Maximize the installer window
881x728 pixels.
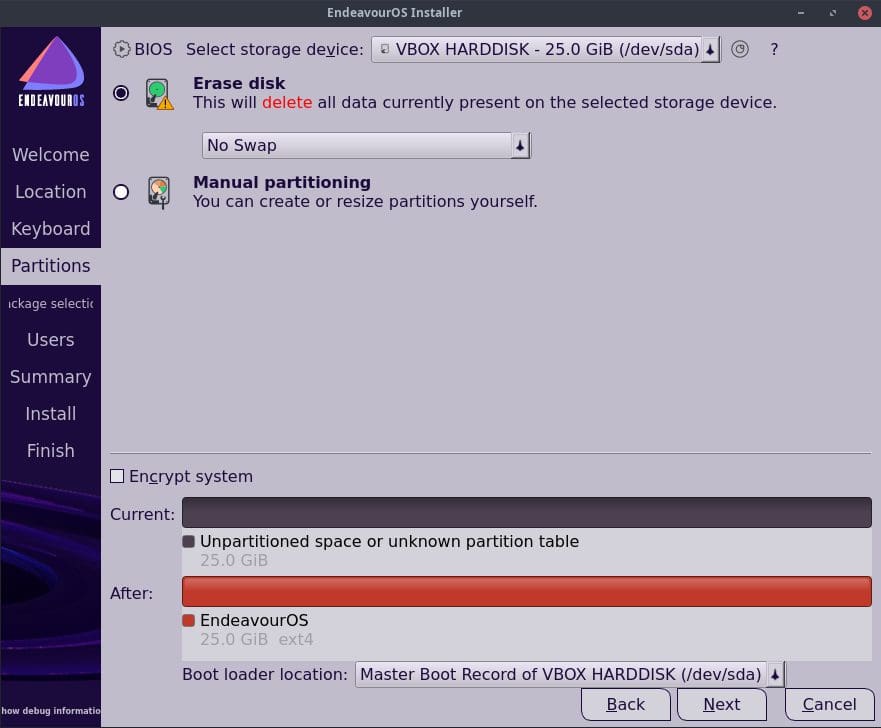point(833,13)
